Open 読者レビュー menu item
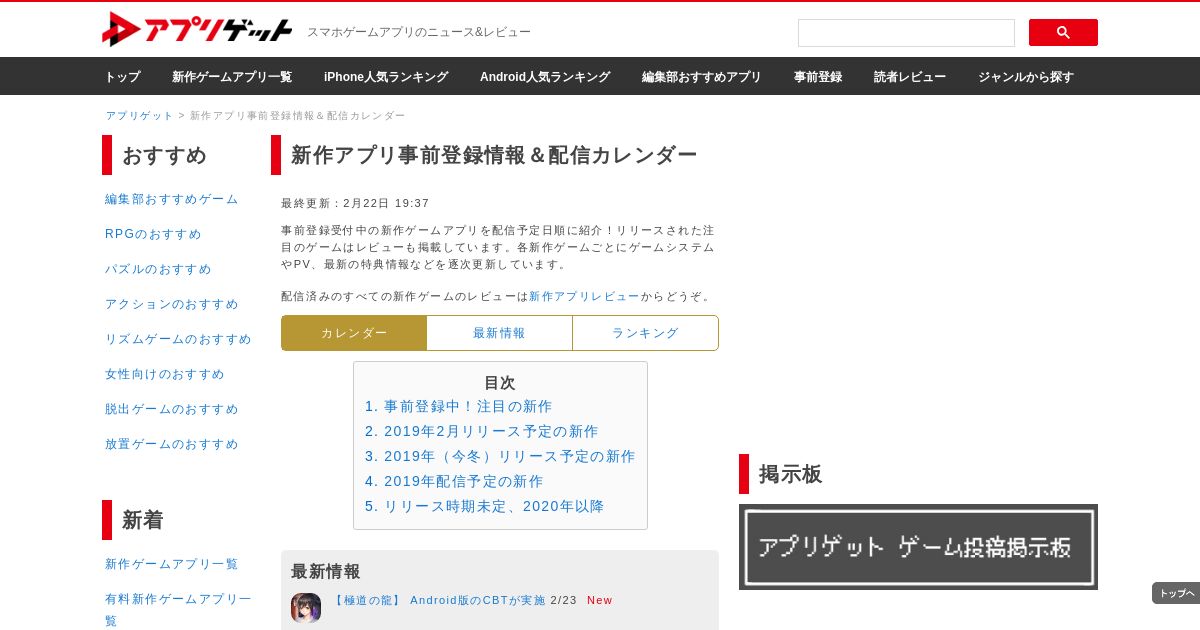The width and height of the screenshot is (1200, 630). [910, 77]
